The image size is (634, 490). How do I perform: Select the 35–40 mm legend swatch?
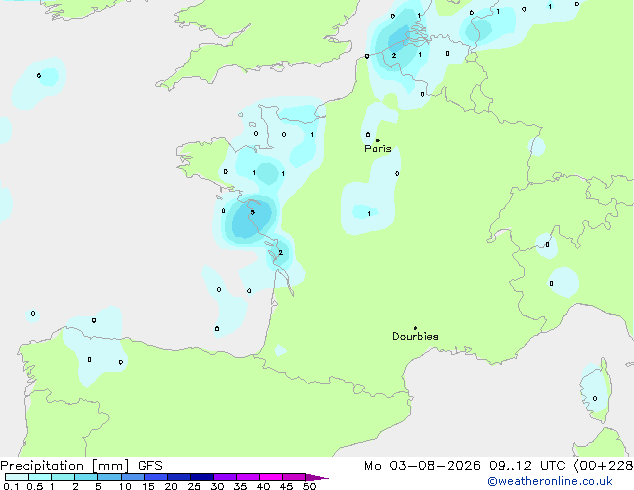click(x=248, y=477)
